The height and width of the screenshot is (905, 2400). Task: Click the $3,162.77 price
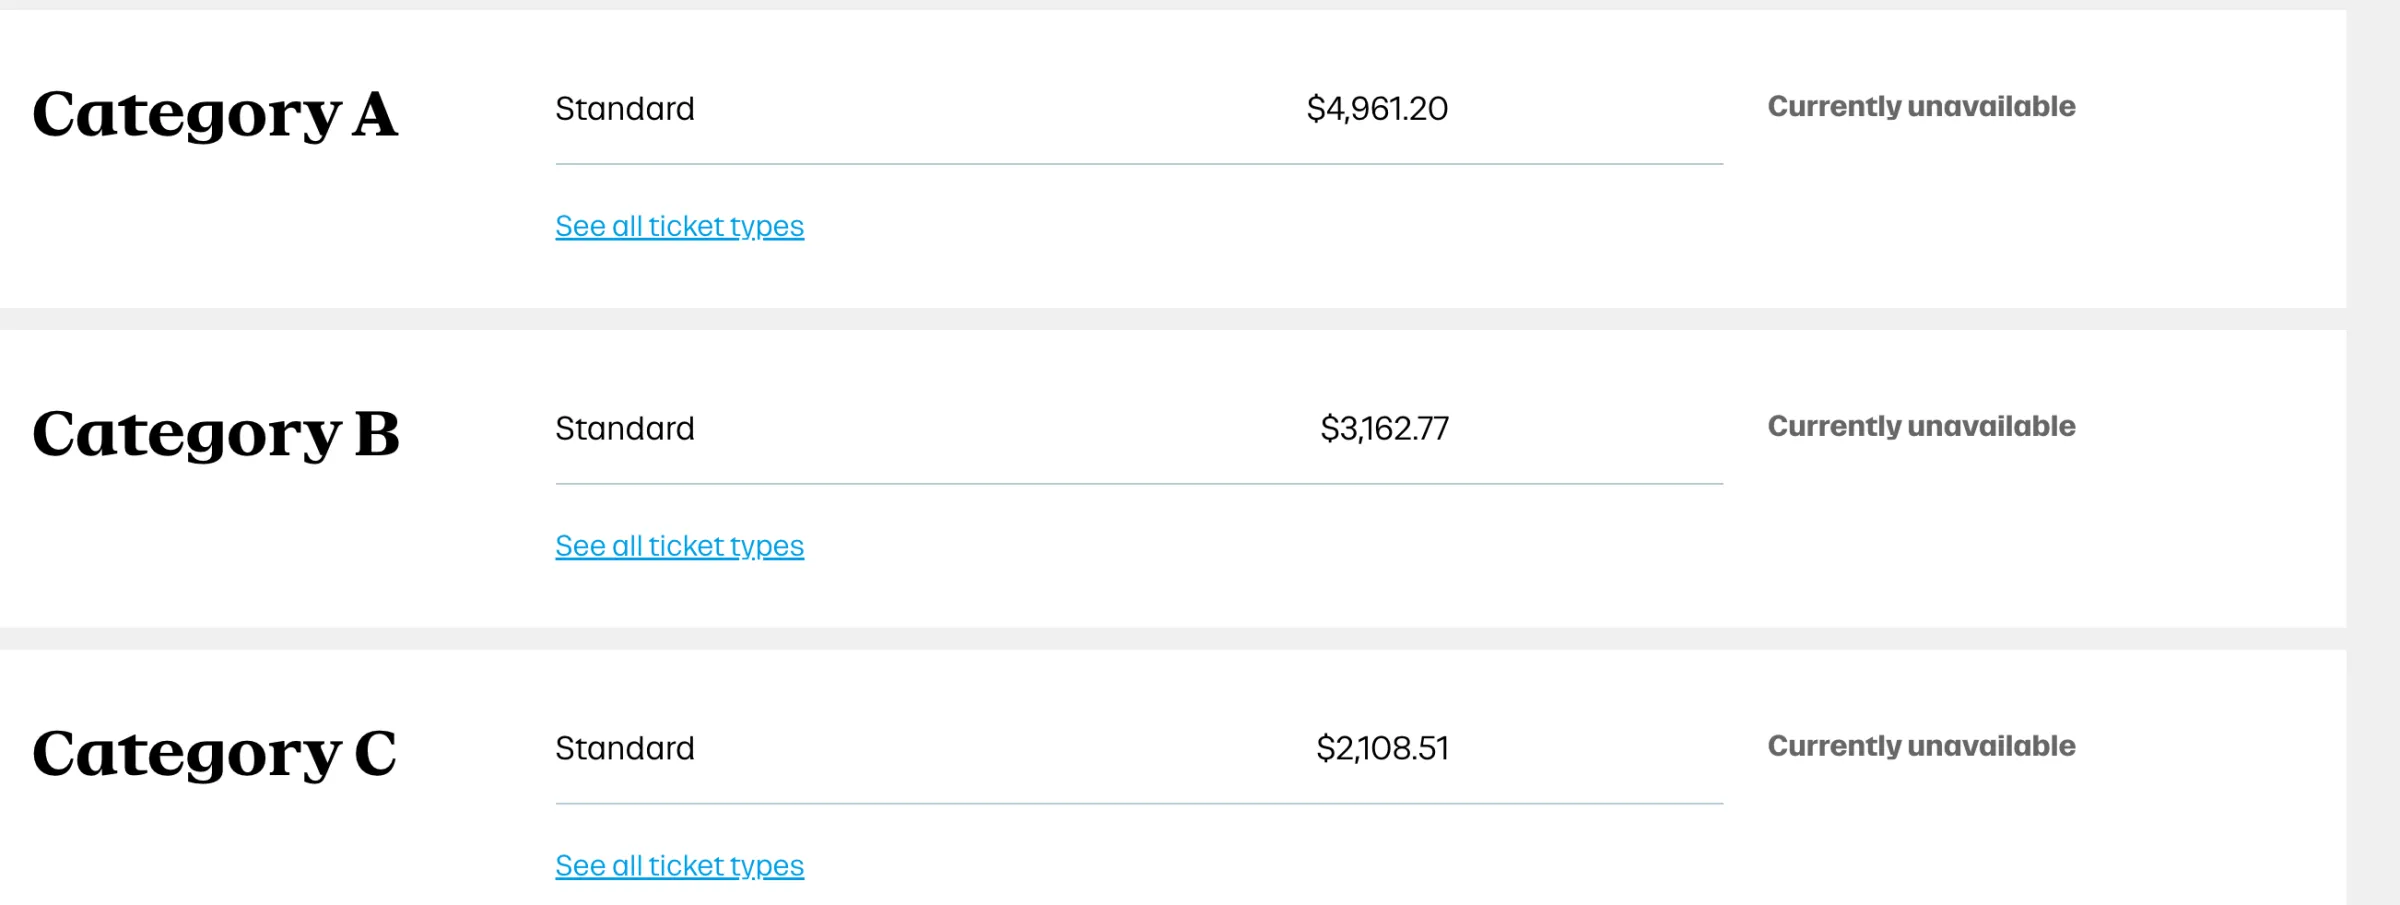coord(1384,429)
